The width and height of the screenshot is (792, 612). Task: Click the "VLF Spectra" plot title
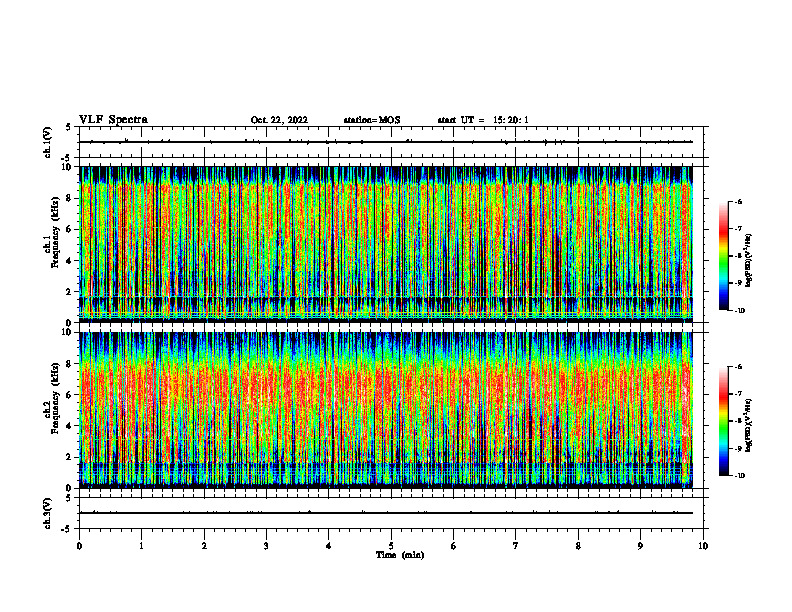coord(113,120)
